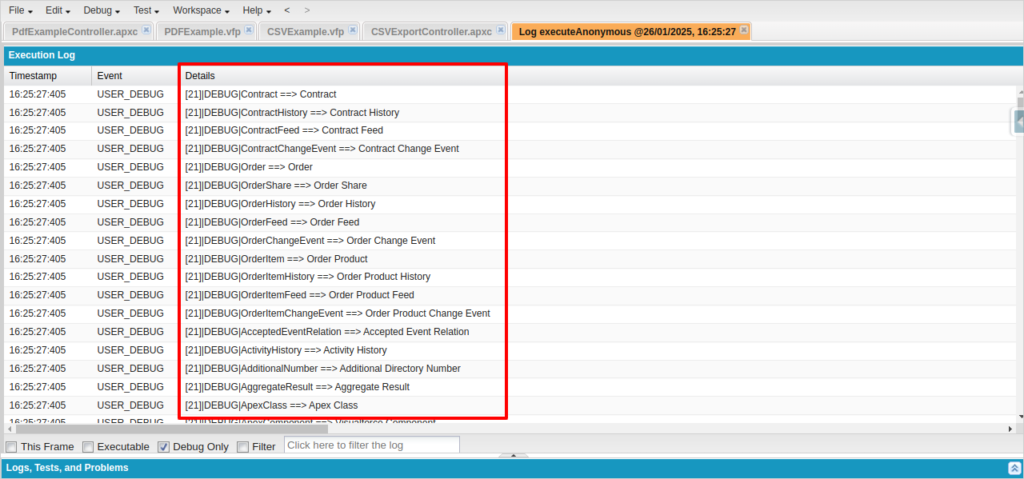Go forward with the > navigation arrow
1024x479 pixels.
click(x=308, y=10)
